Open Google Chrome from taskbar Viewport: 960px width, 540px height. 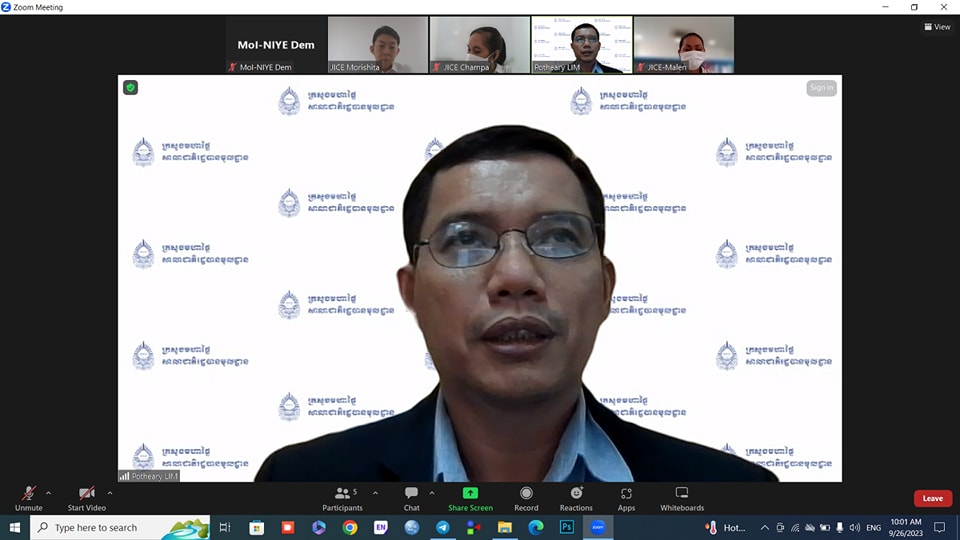pos(350,527)
